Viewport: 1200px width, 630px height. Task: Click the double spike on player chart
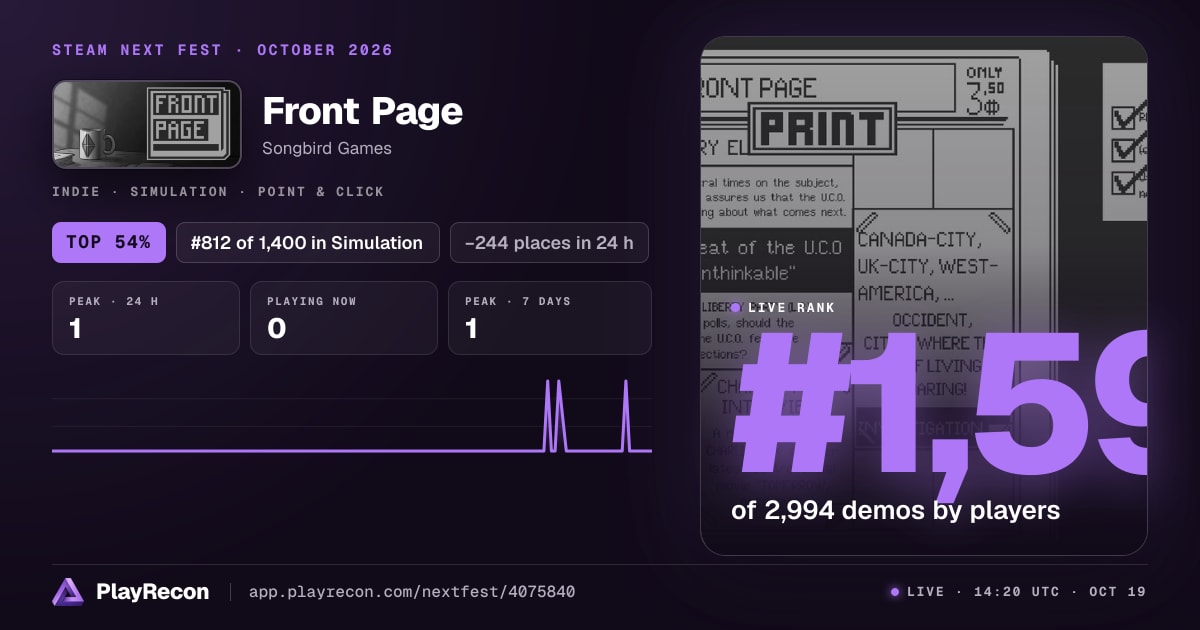[x=554, y=415]
